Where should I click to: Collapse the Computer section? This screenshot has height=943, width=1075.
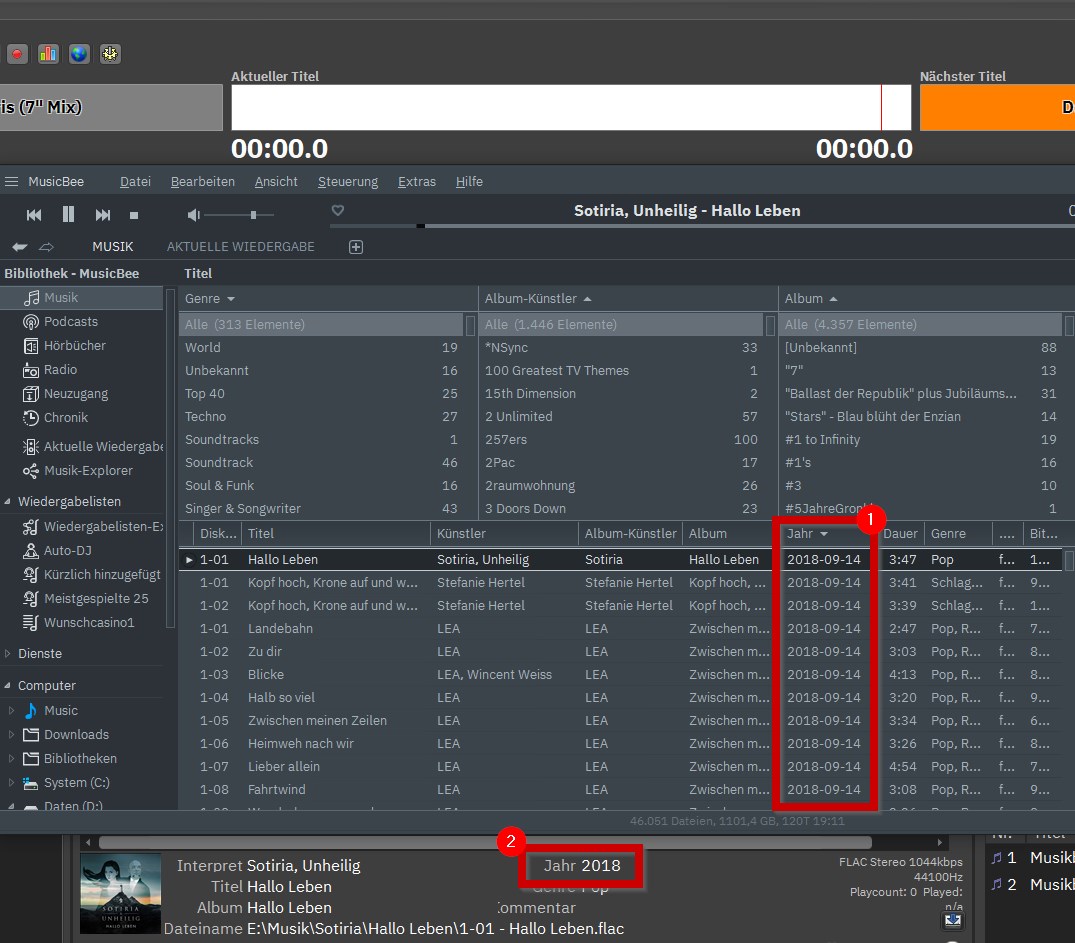[x=8, y=686]
